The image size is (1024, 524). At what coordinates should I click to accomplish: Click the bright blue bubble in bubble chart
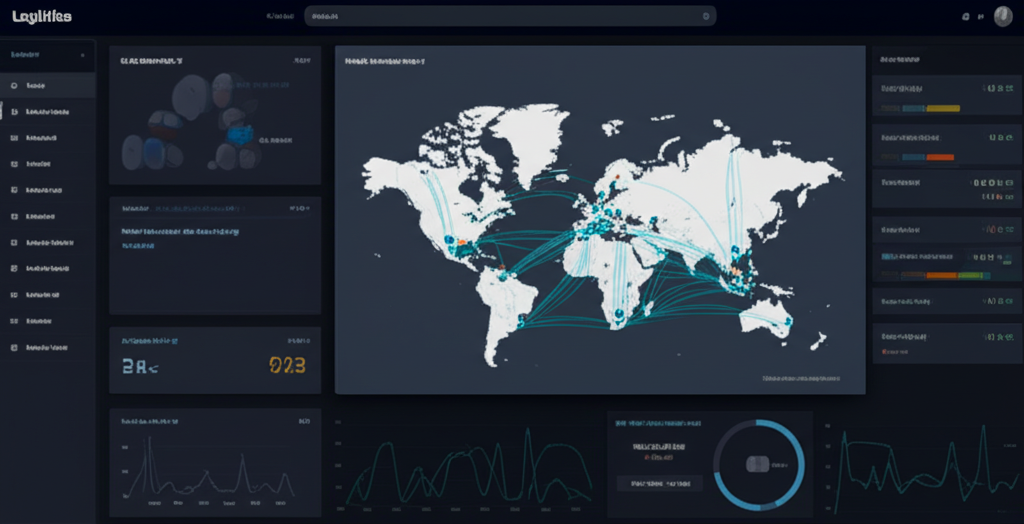point(239,135)
